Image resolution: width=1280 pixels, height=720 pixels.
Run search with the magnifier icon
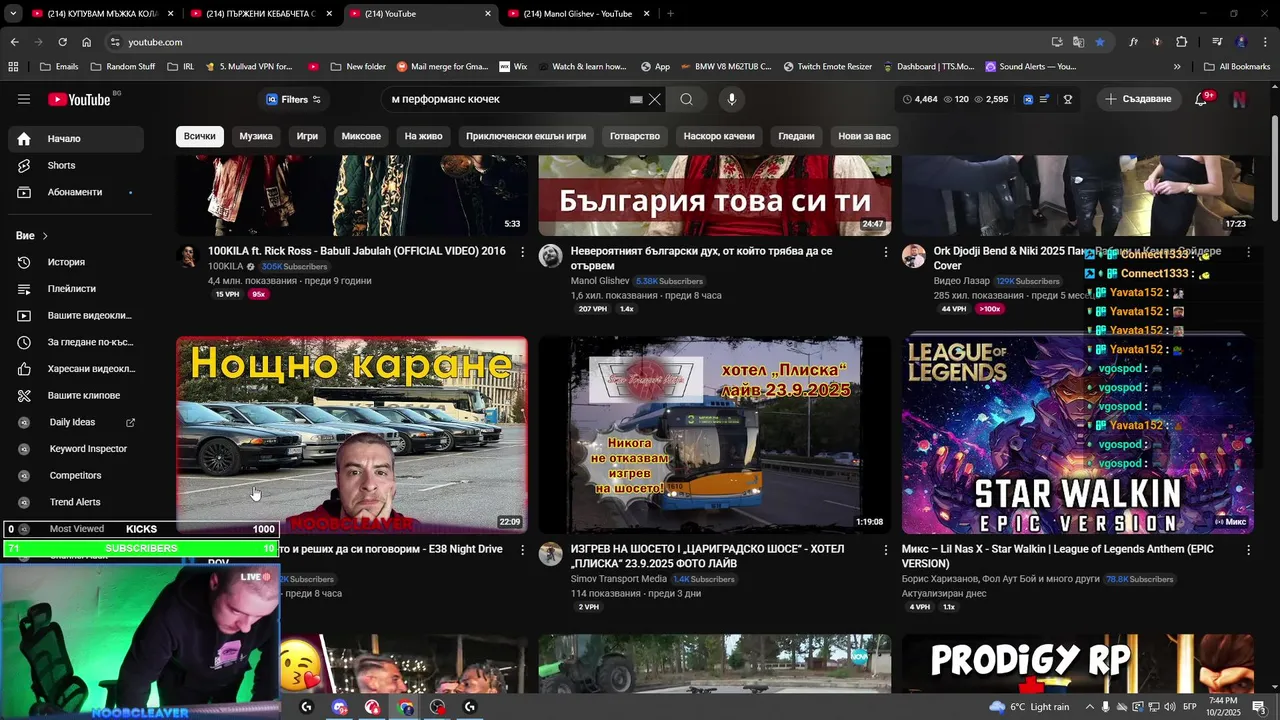(x=686, y=99)
